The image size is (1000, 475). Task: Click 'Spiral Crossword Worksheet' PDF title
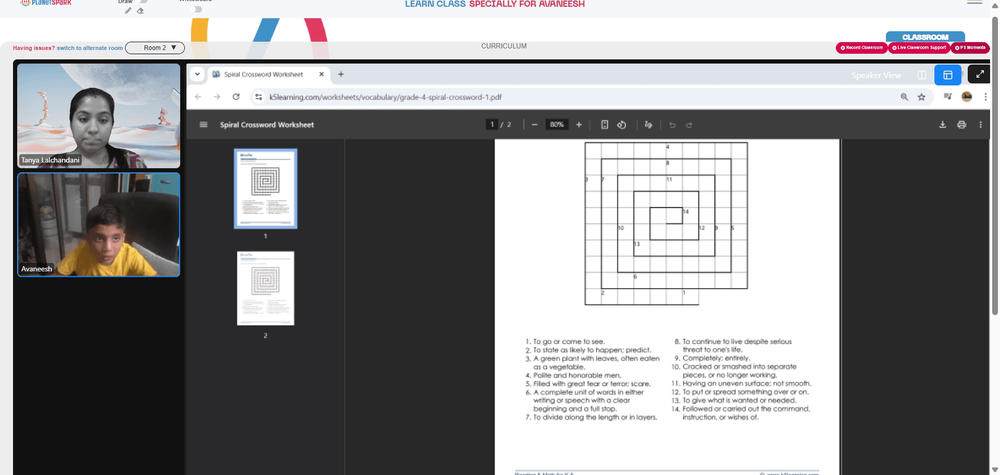[x=267, y=125]
